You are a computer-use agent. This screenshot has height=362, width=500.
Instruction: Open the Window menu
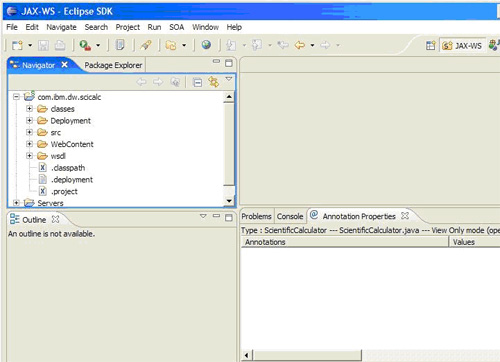pyautogui.click(x=205, y=27)
